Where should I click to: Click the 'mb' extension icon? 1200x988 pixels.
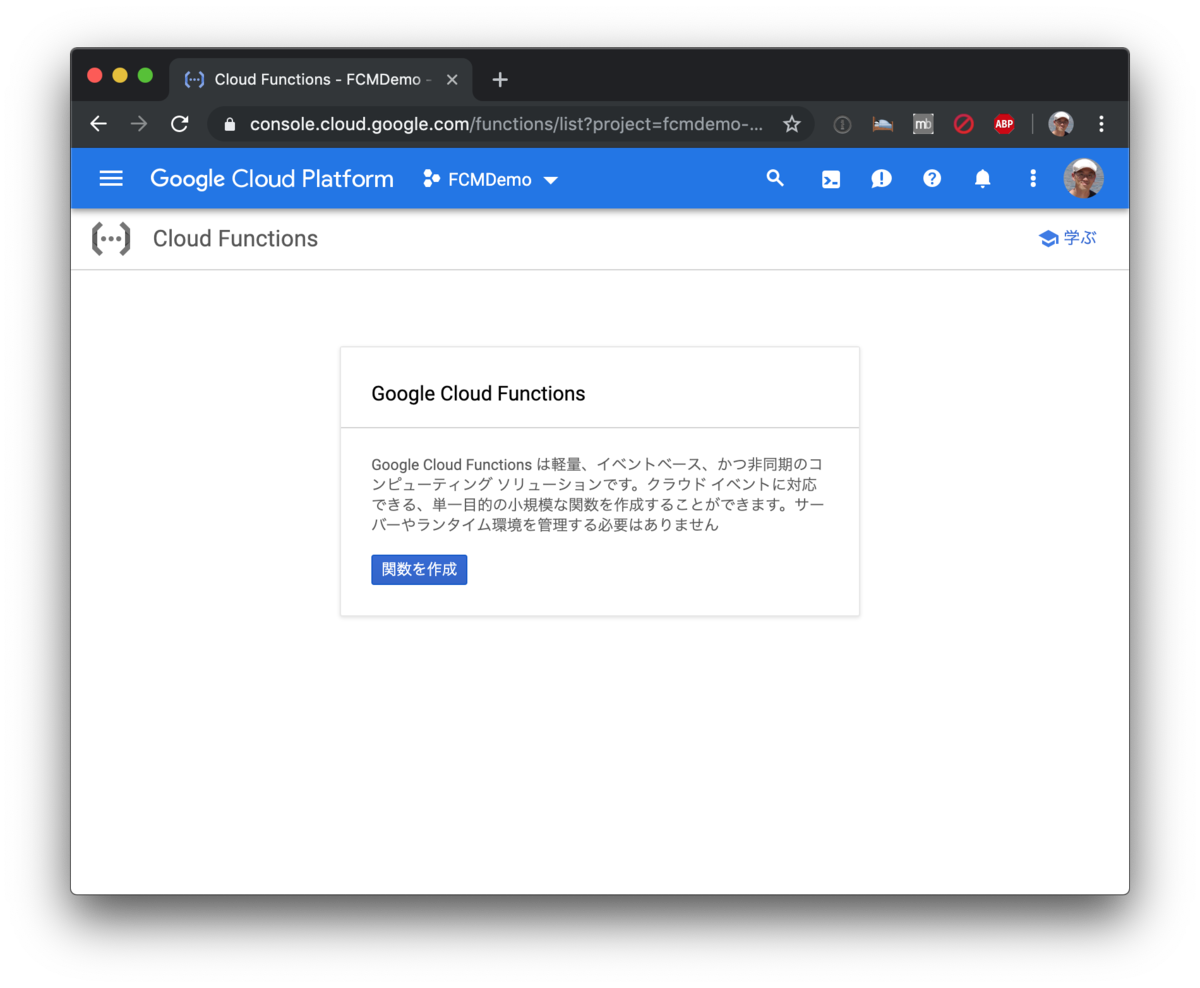(x=923, y=124)
